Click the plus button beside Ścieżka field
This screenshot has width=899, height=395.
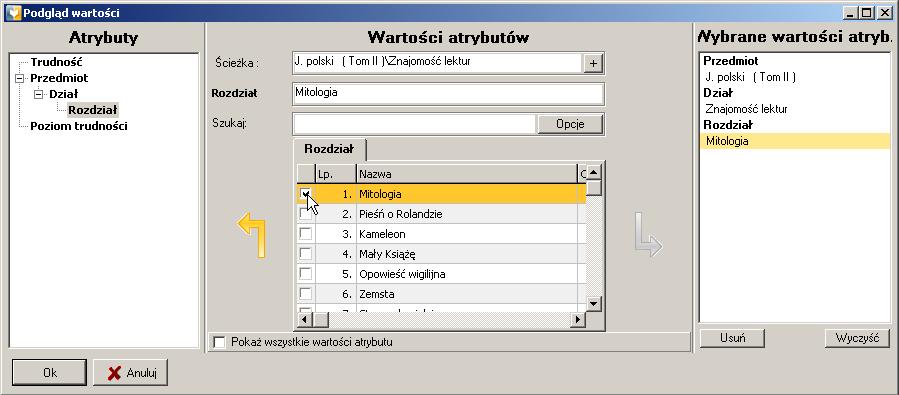(x=593, y=64)
